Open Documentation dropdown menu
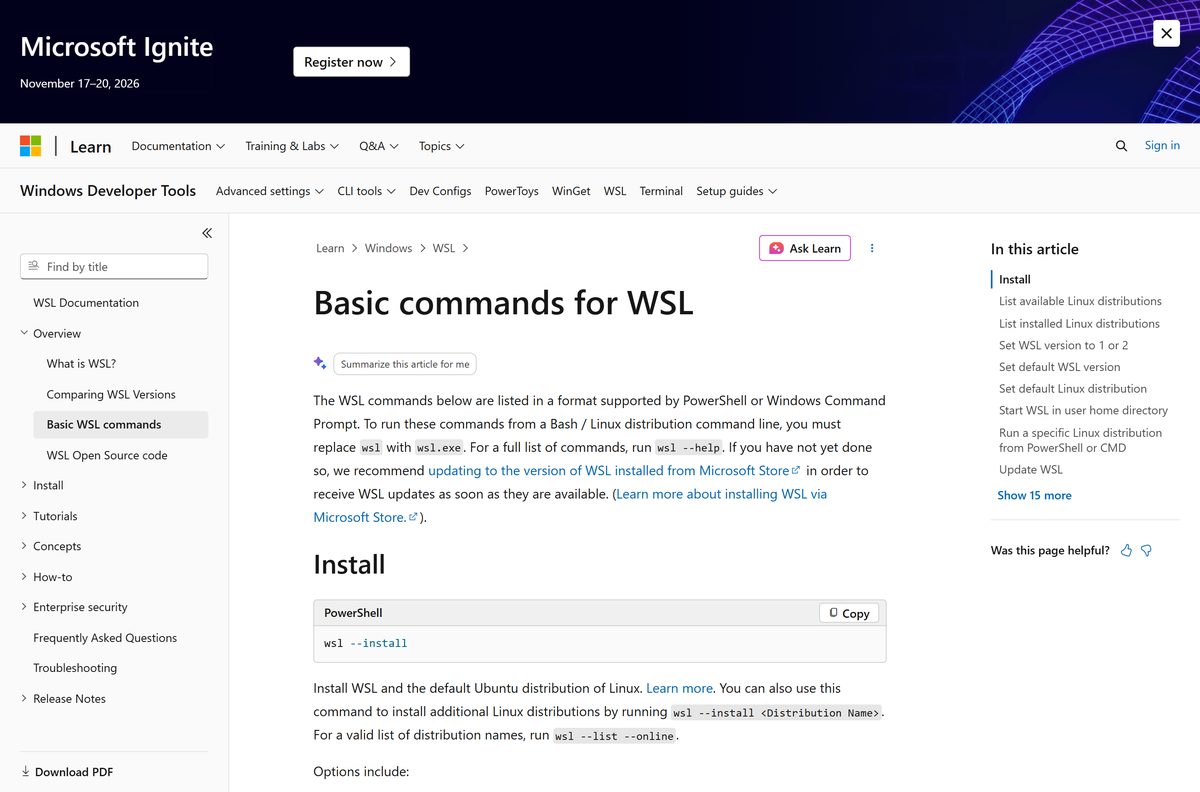Image resolution: width=1200 pixels, height=792 pixels. 178,146
